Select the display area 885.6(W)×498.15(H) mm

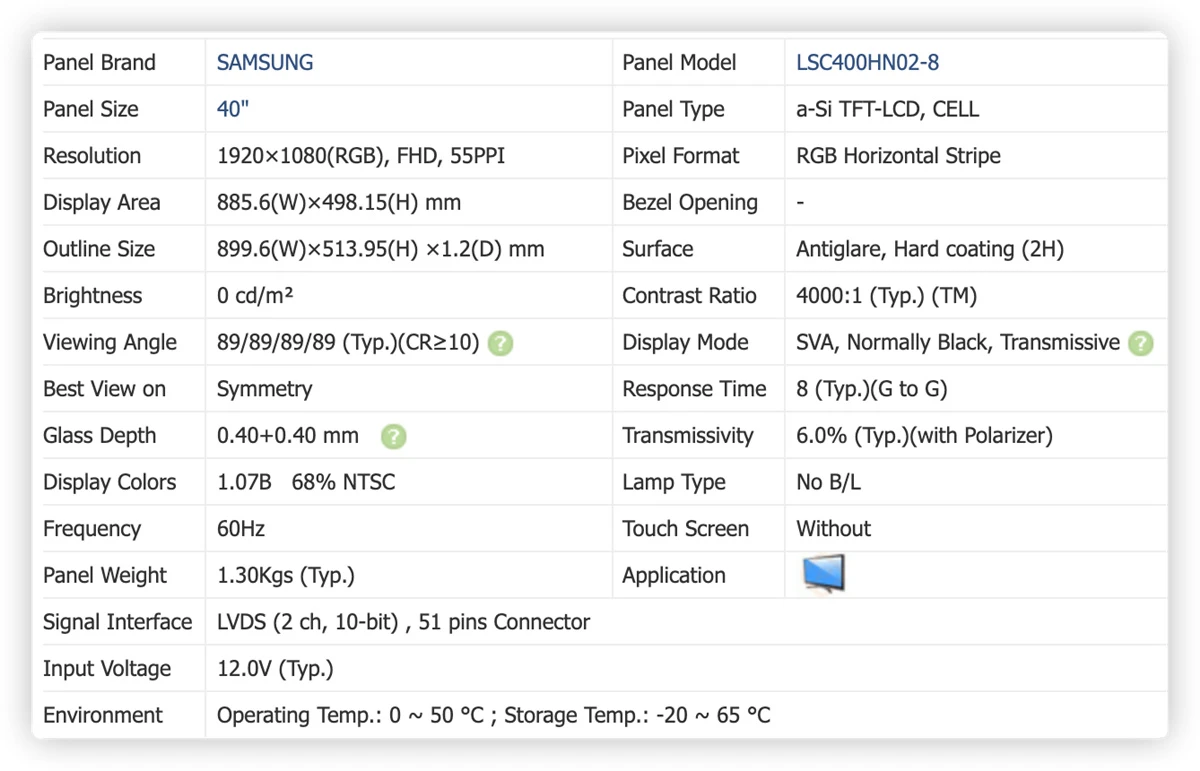pos(339,202)
